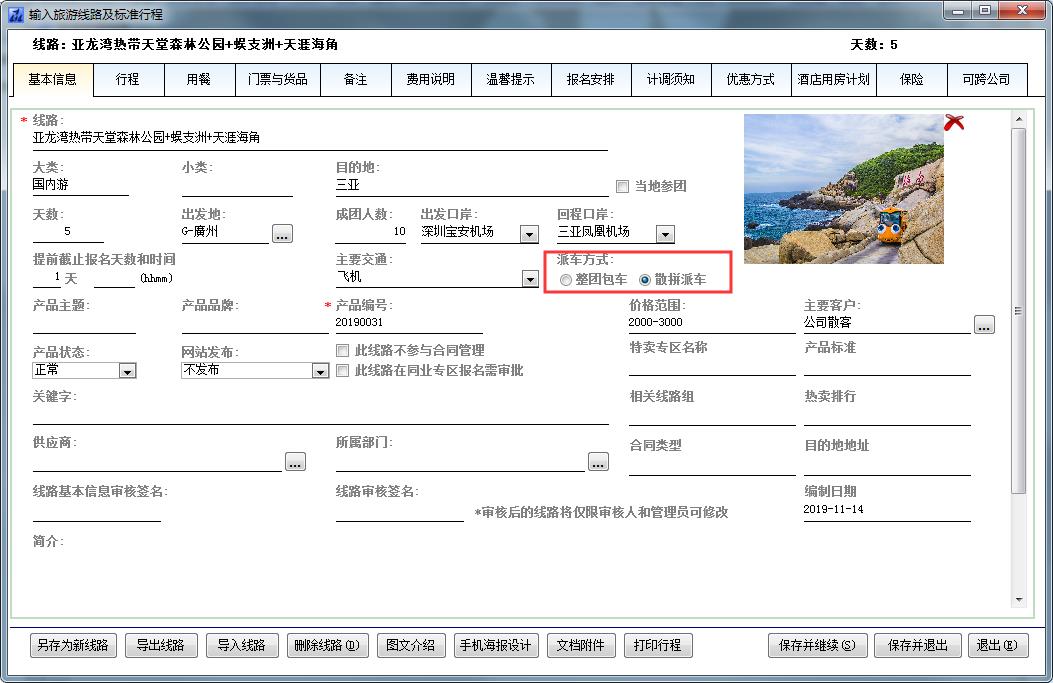Expand 出发口岸 dropdown arrow
Viewport: 1053px width, 683px height.
(x=529, y=234)
